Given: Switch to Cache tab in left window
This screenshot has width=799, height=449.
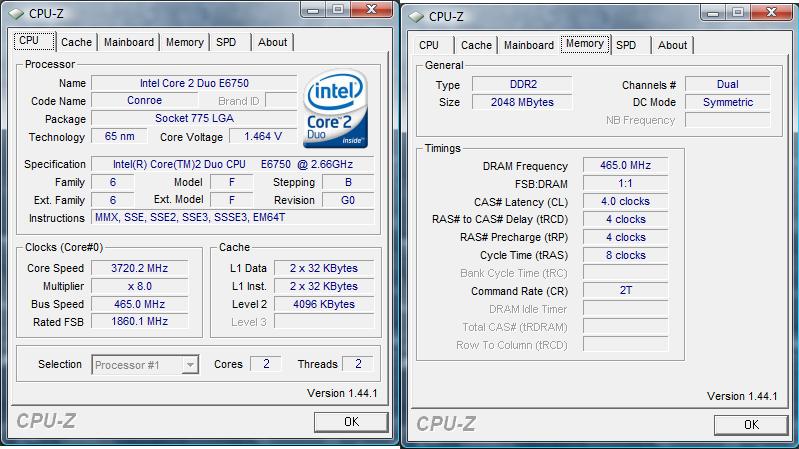Looking at the screenshot, I should [76, 42].
